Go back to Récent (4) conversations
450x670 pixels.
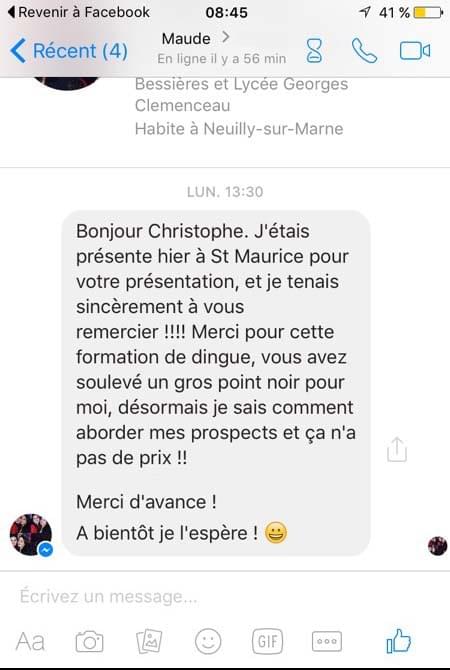coord(69,51)
